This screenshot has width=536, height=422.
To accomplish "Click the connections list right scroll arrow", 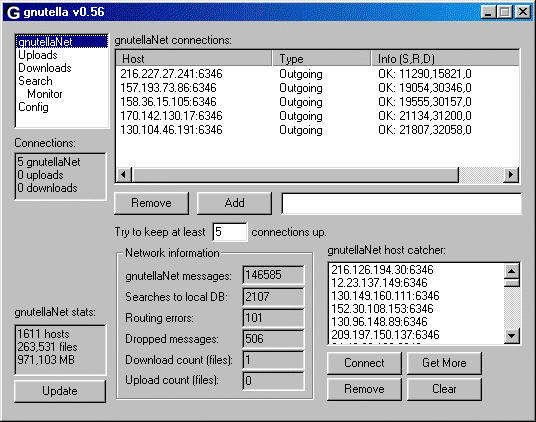I will pyautogui.click(x=511, y=175).
